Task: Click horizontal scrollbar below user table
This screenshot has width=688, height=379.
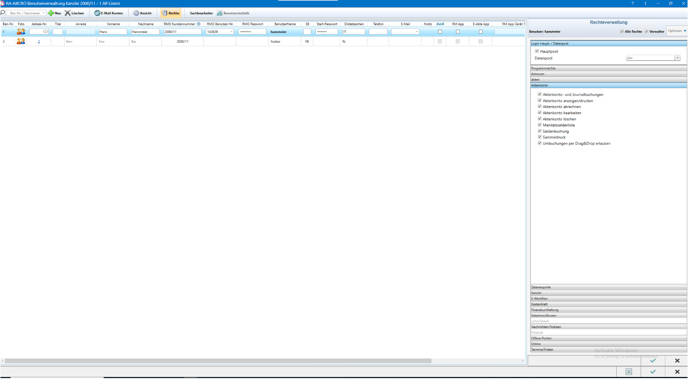Action: click(x=218, y=361)
